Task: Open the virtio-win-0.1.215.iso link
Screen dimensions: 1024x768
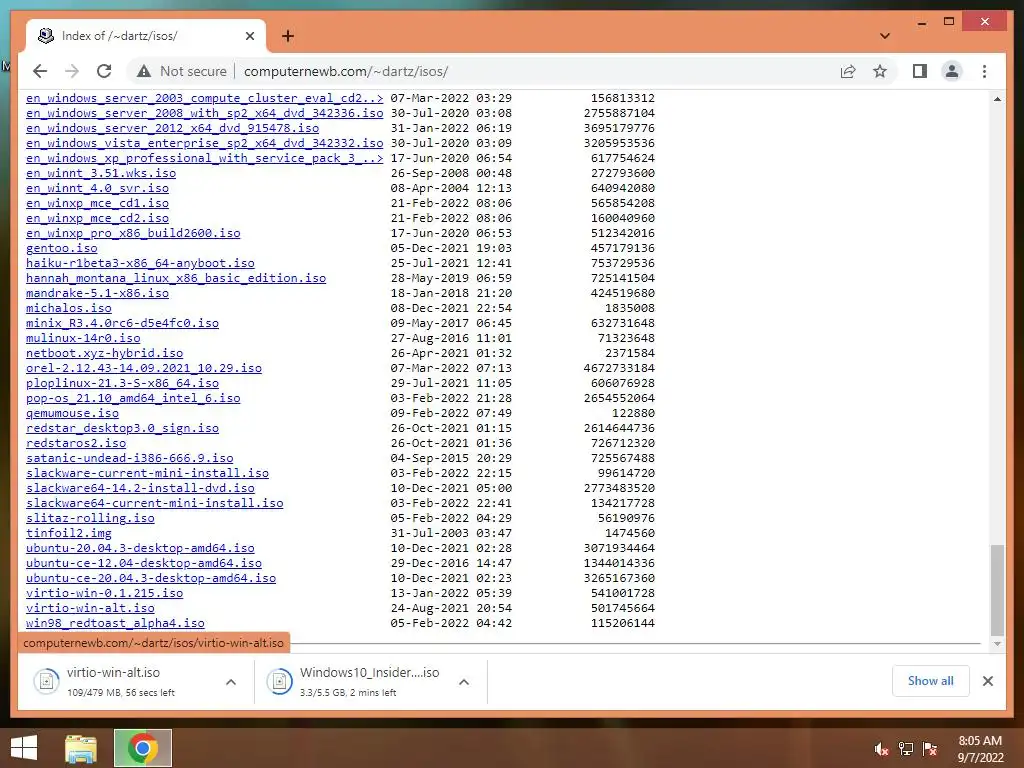Action: pyautogui.click(x=104, y=594)
